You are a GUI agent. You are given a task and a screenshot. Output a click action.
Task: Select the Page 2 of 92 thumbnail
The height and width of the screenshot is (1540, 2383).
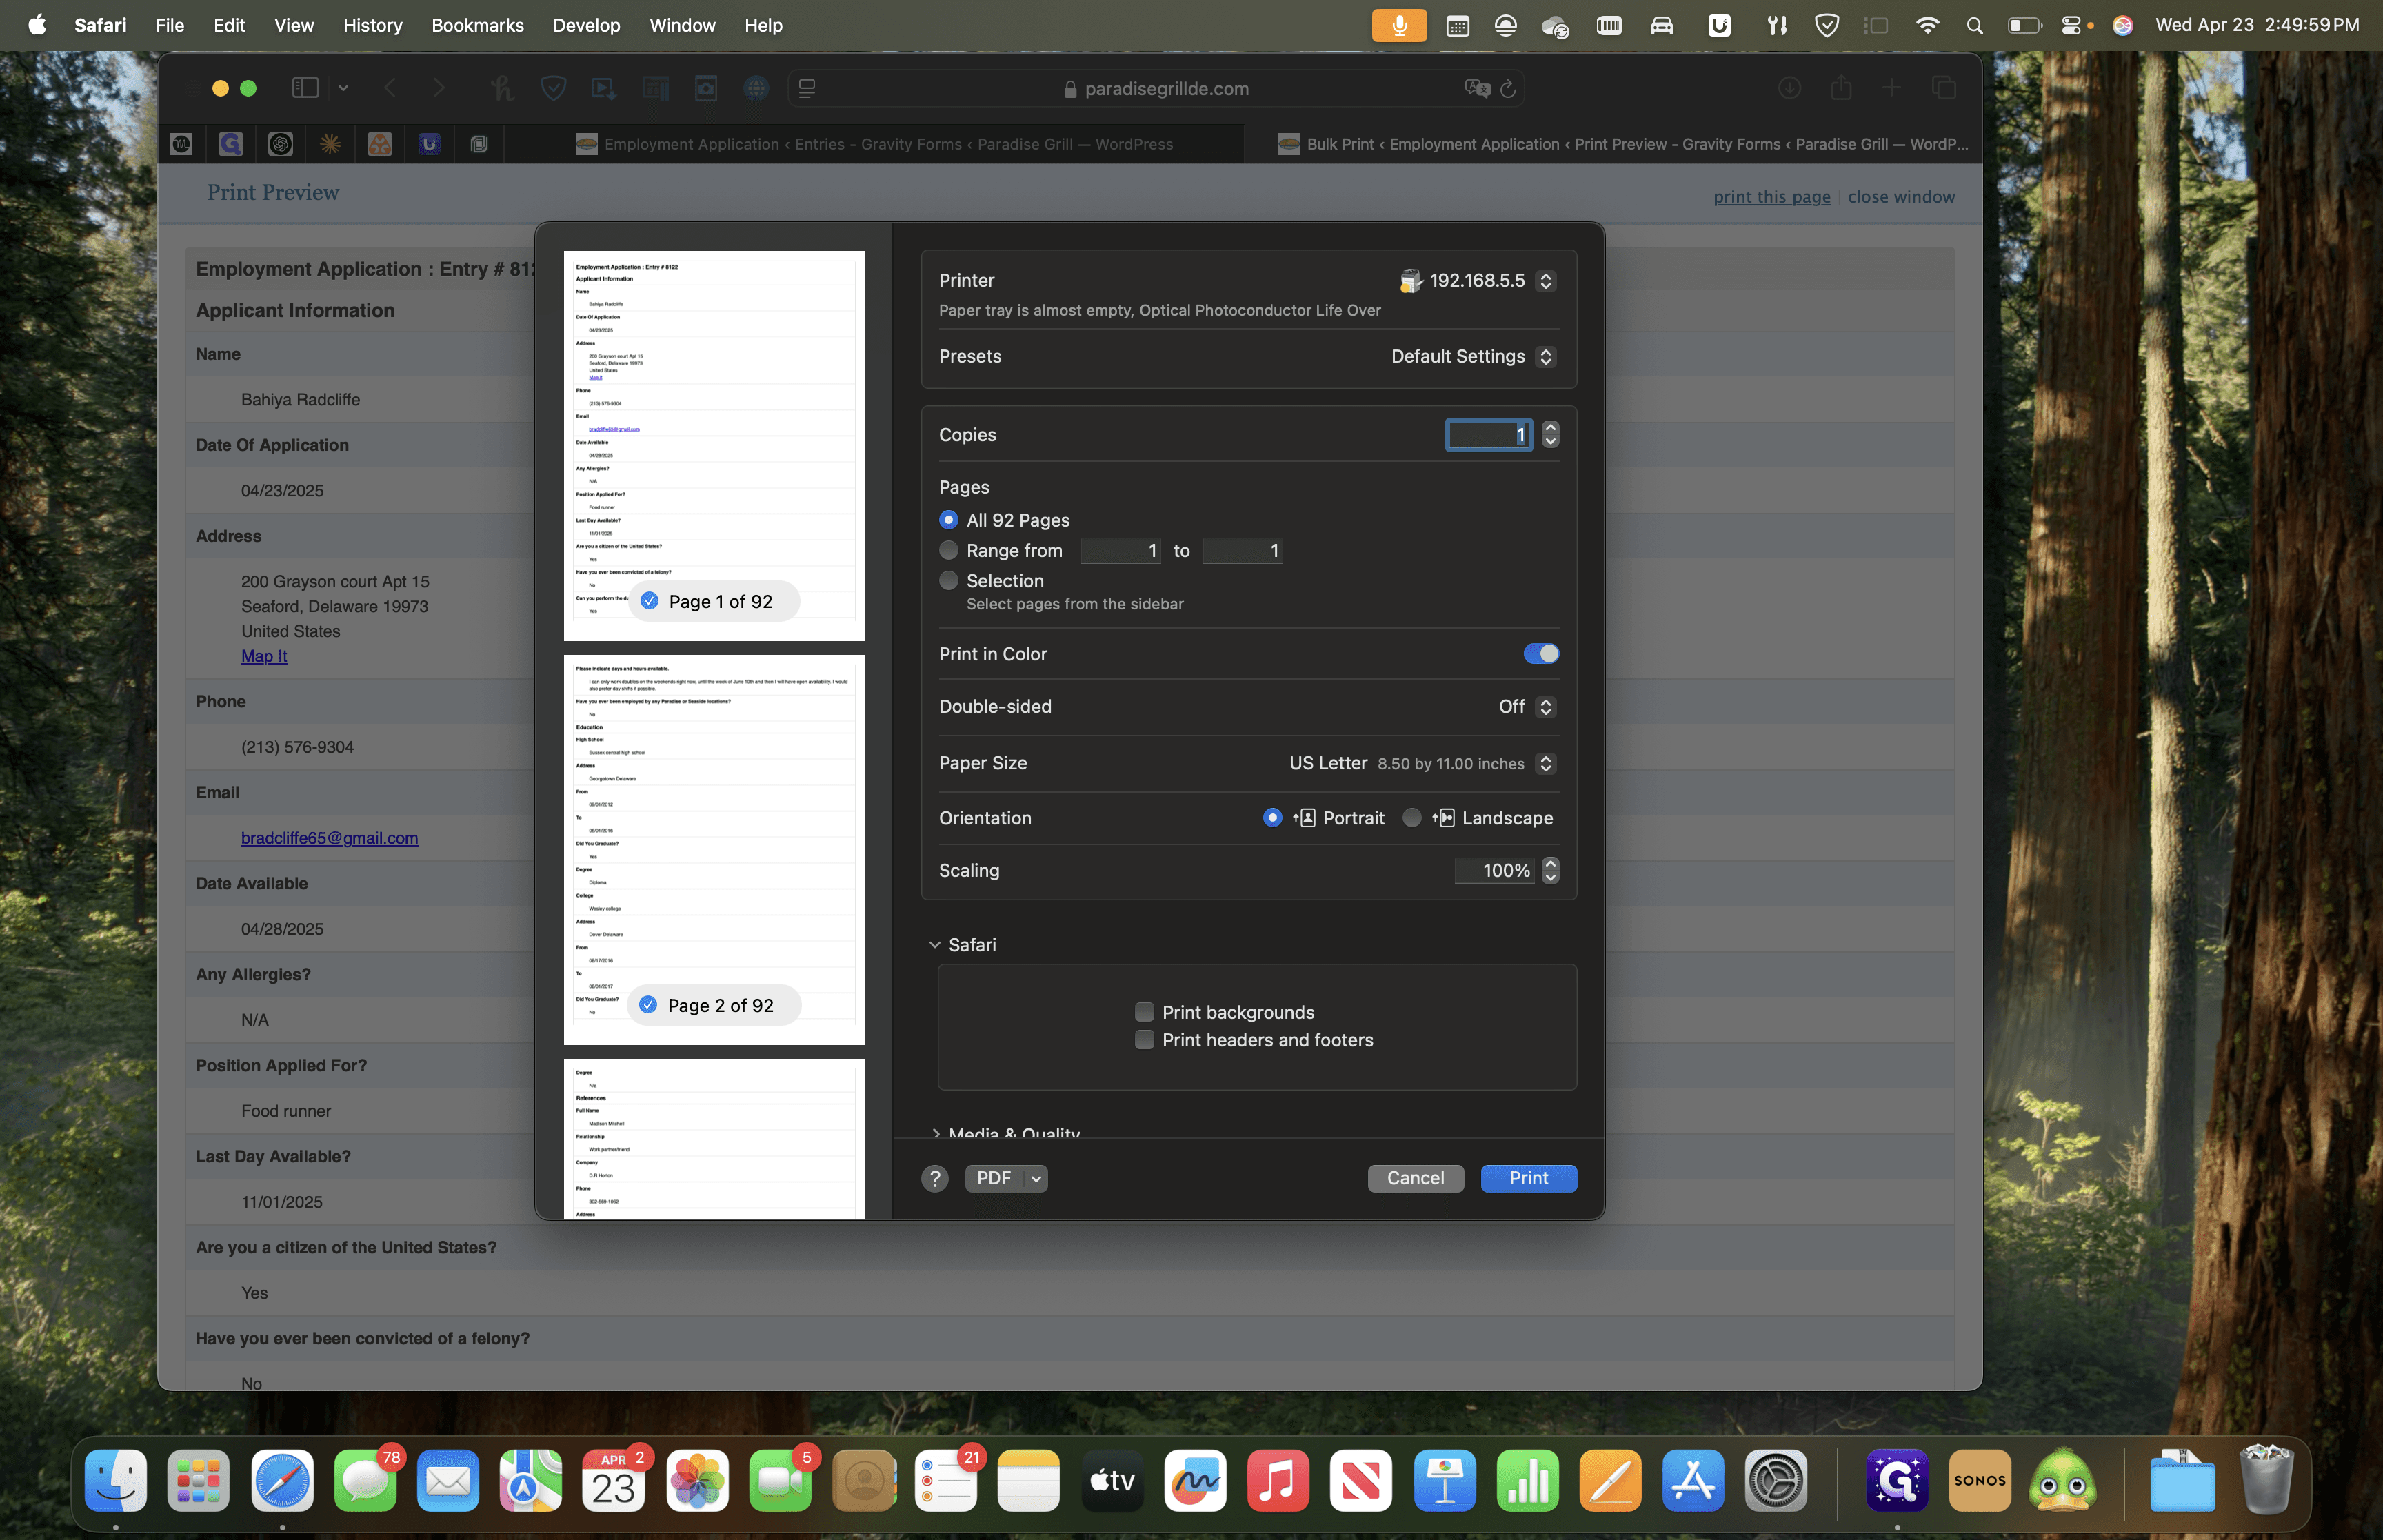click(714, 850)
